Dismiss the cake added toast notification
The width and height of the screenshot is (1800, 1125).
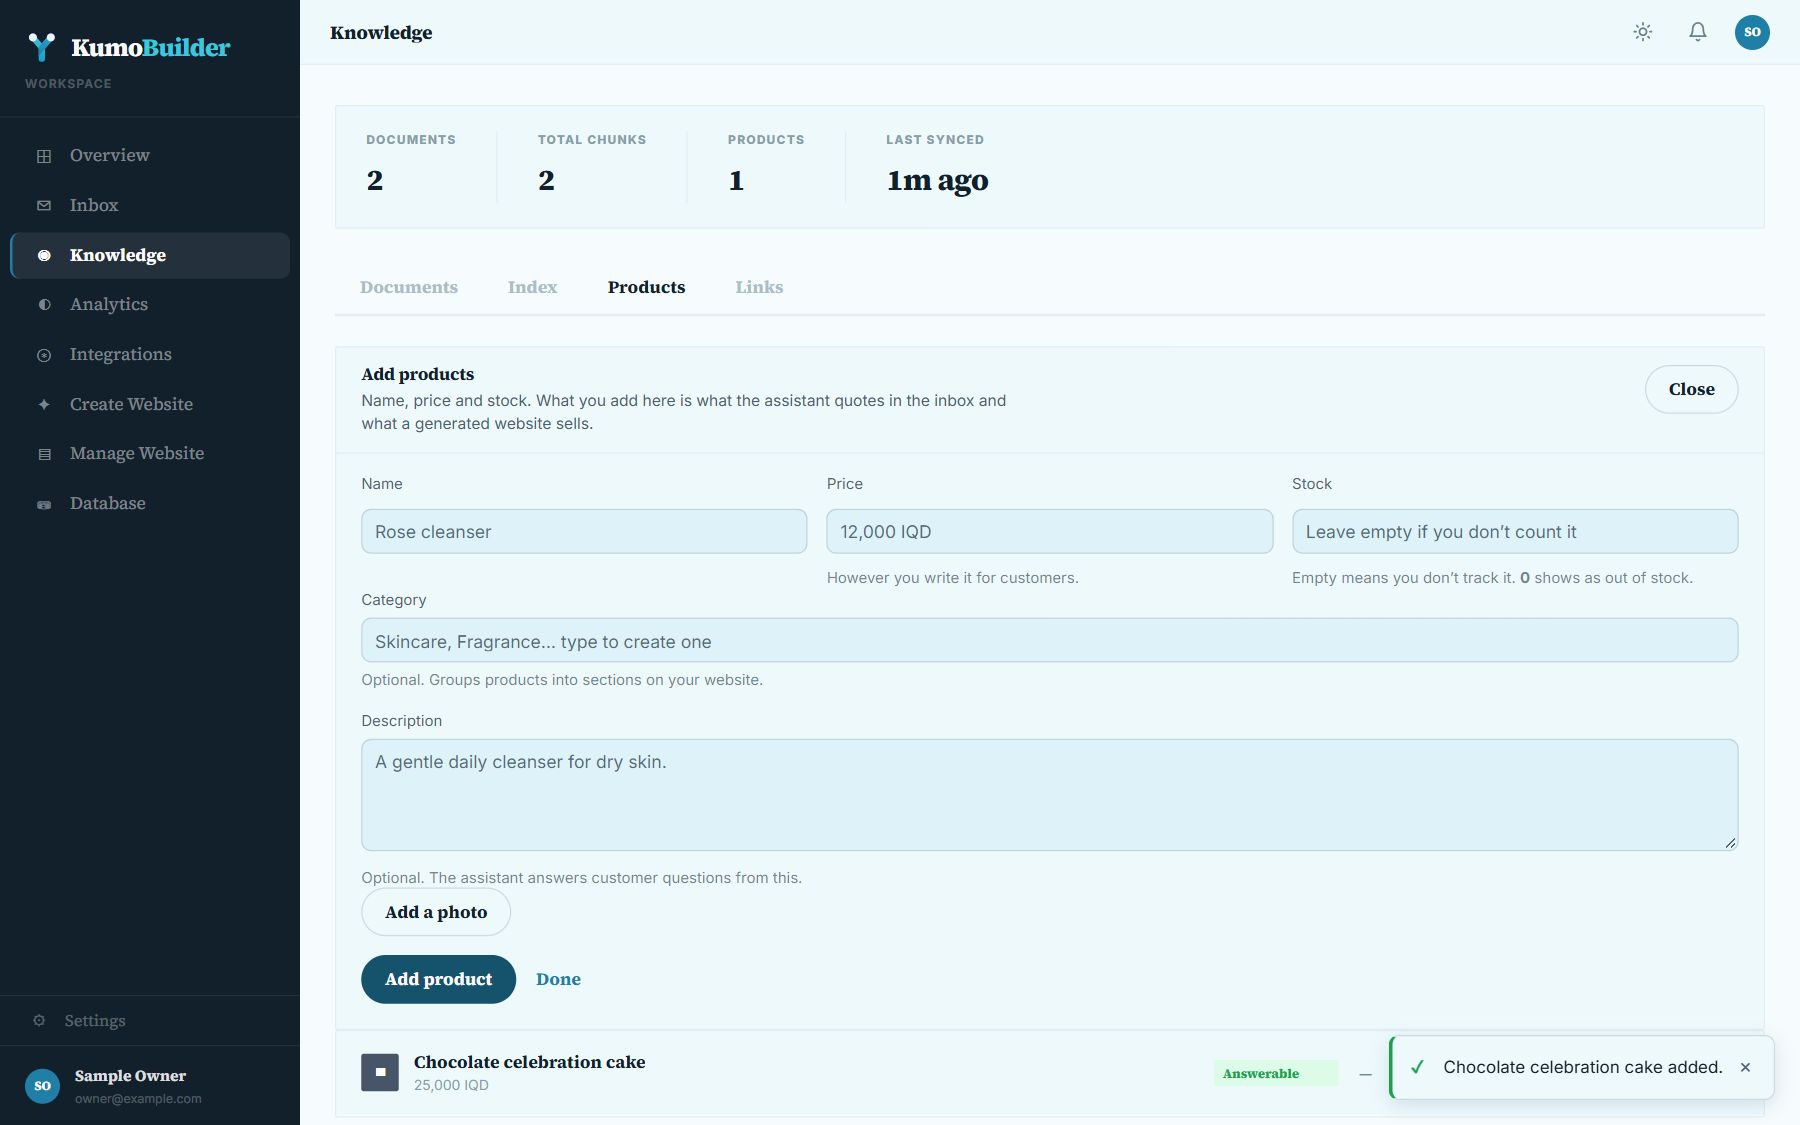tap(1745, 1067)
